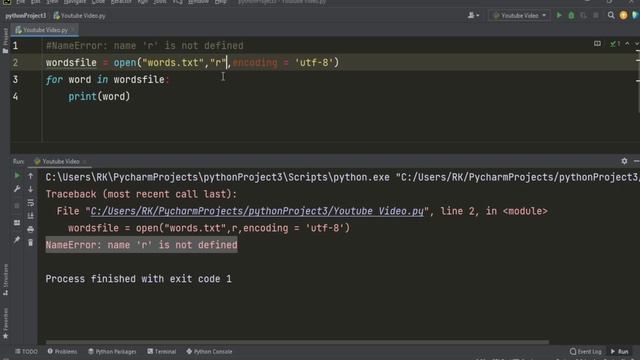Image resolution: width=640 pixels, height=360 pixels.
Task: Open the Structure tool window
Action: click(5, 280)
